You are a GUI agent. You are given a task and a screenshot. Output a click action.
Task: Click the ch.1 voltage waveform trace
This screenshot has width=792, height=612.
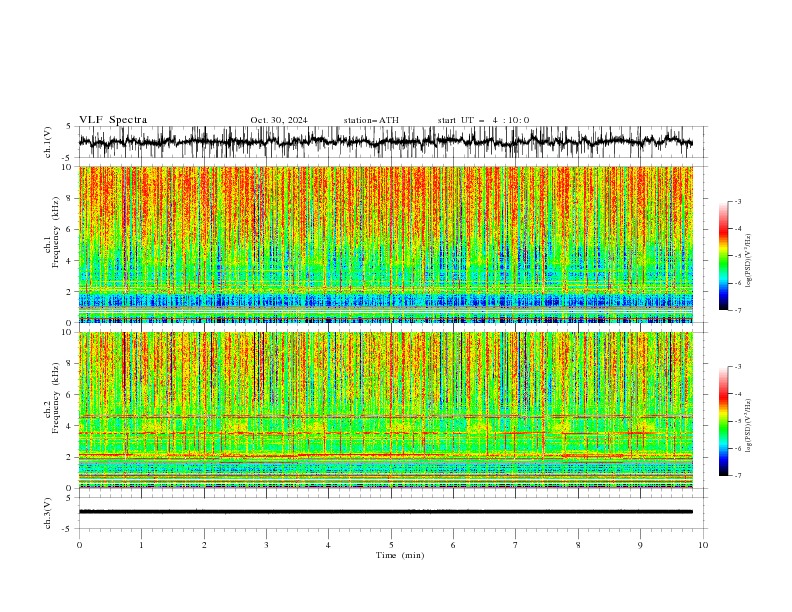pos(385,141)
